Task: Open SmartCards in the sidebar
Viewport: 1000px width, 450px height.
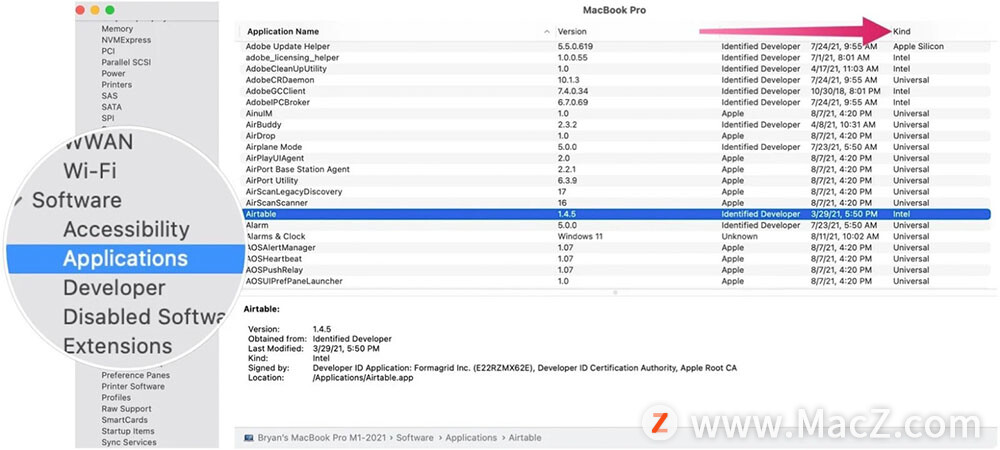Action: (124, 420)
